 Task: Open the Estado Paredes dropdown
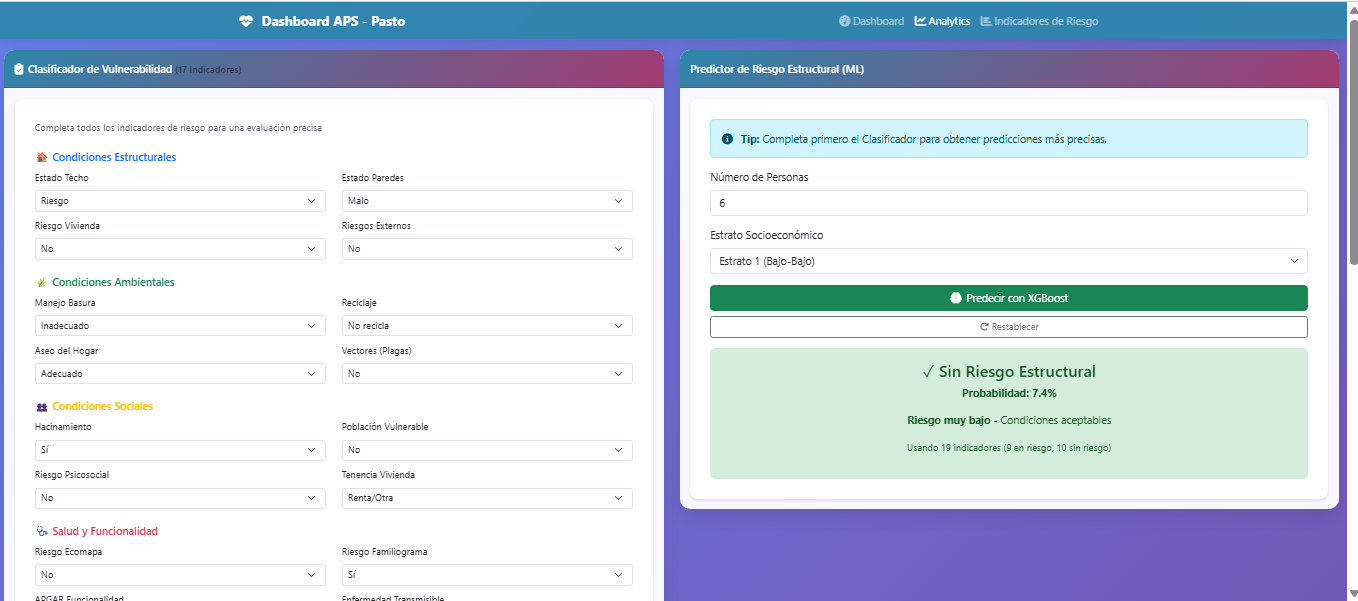[487, 201]
